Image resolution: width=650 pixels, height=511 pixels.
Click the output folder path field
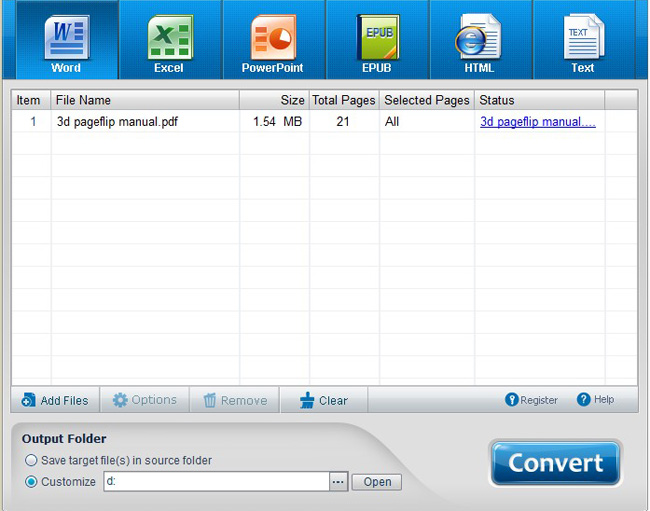coord(216,482)
